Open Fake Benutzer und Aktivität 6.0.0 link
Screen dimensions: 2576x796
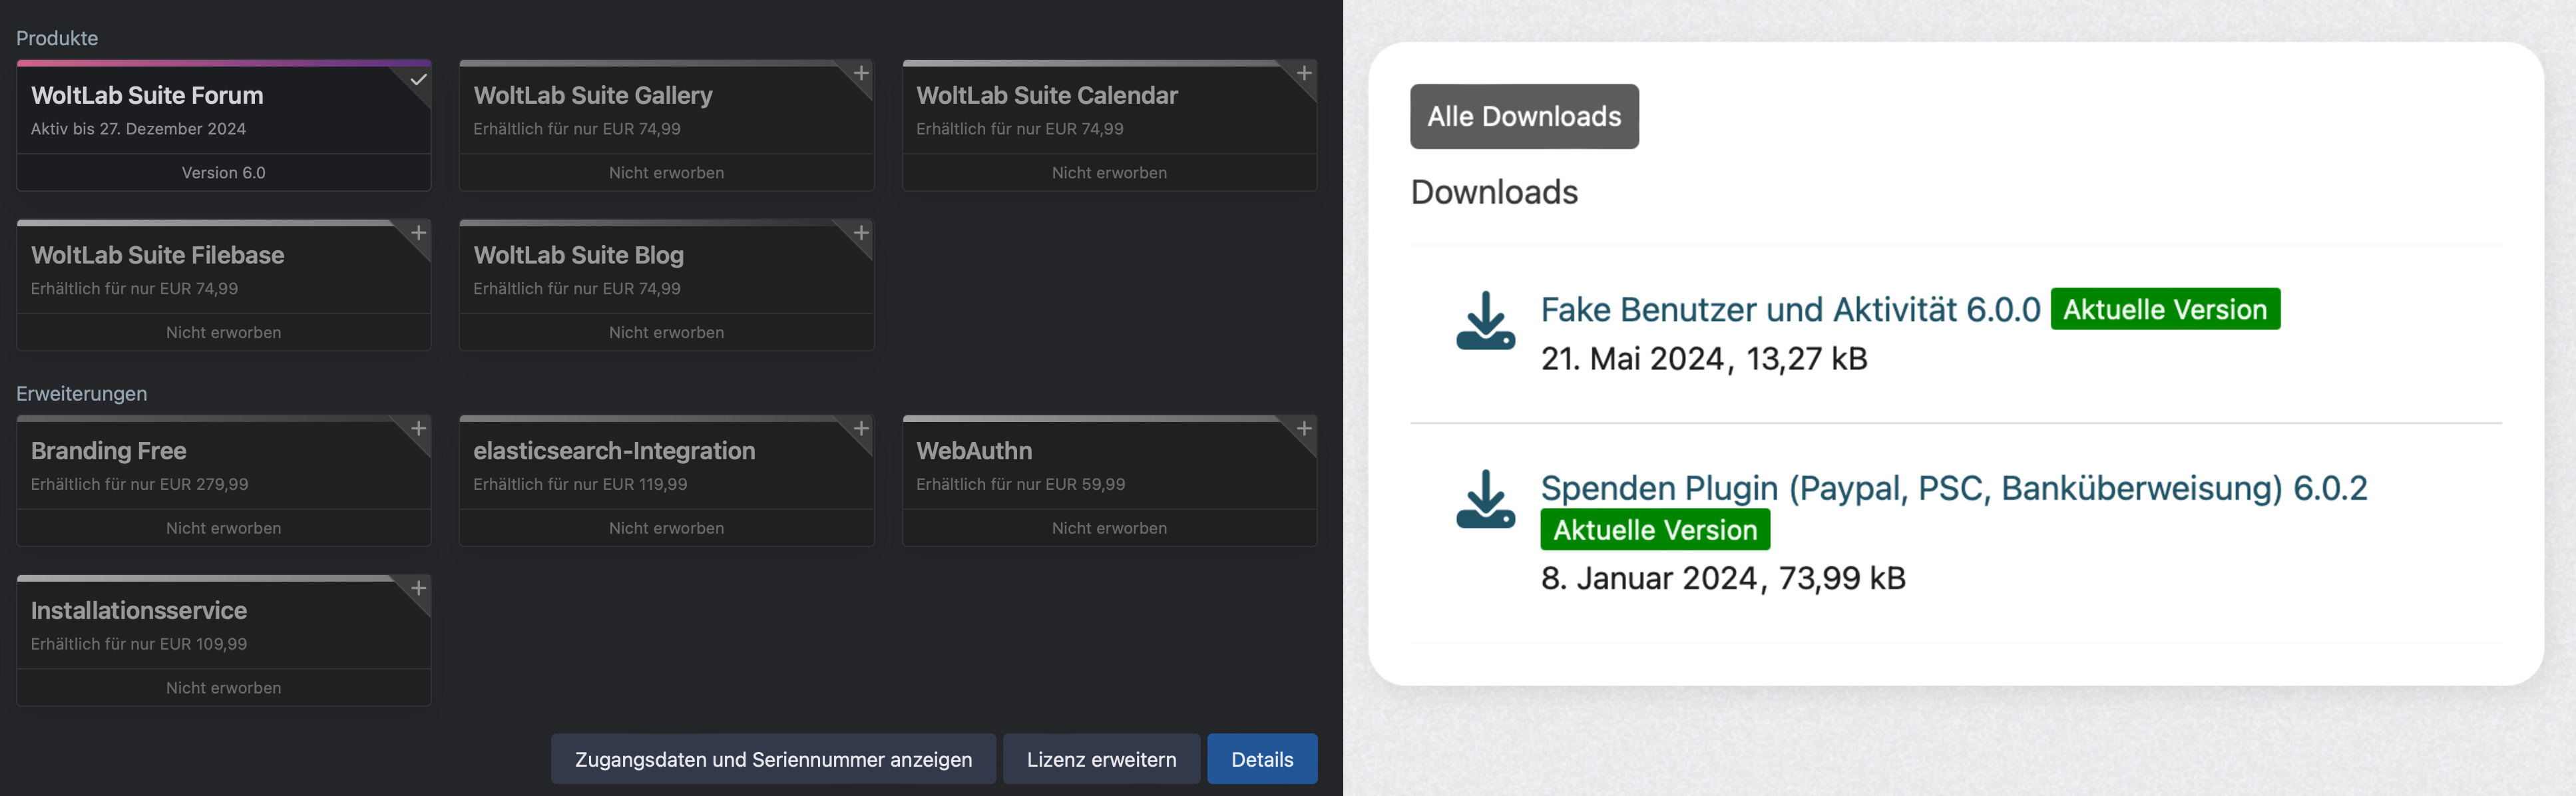click(1789, 310)
